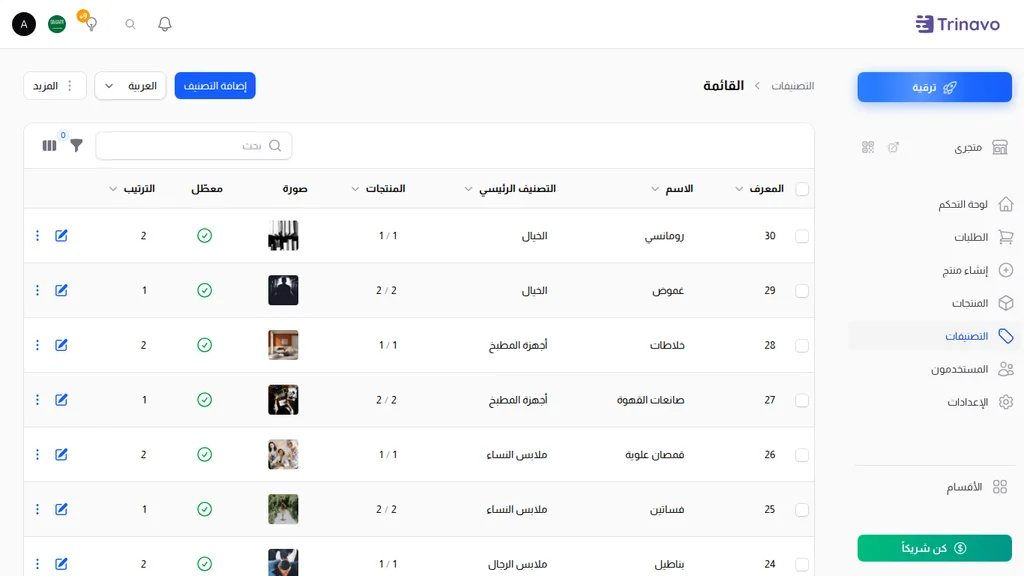Open the المزيد more menu

(x=55, y=86)
